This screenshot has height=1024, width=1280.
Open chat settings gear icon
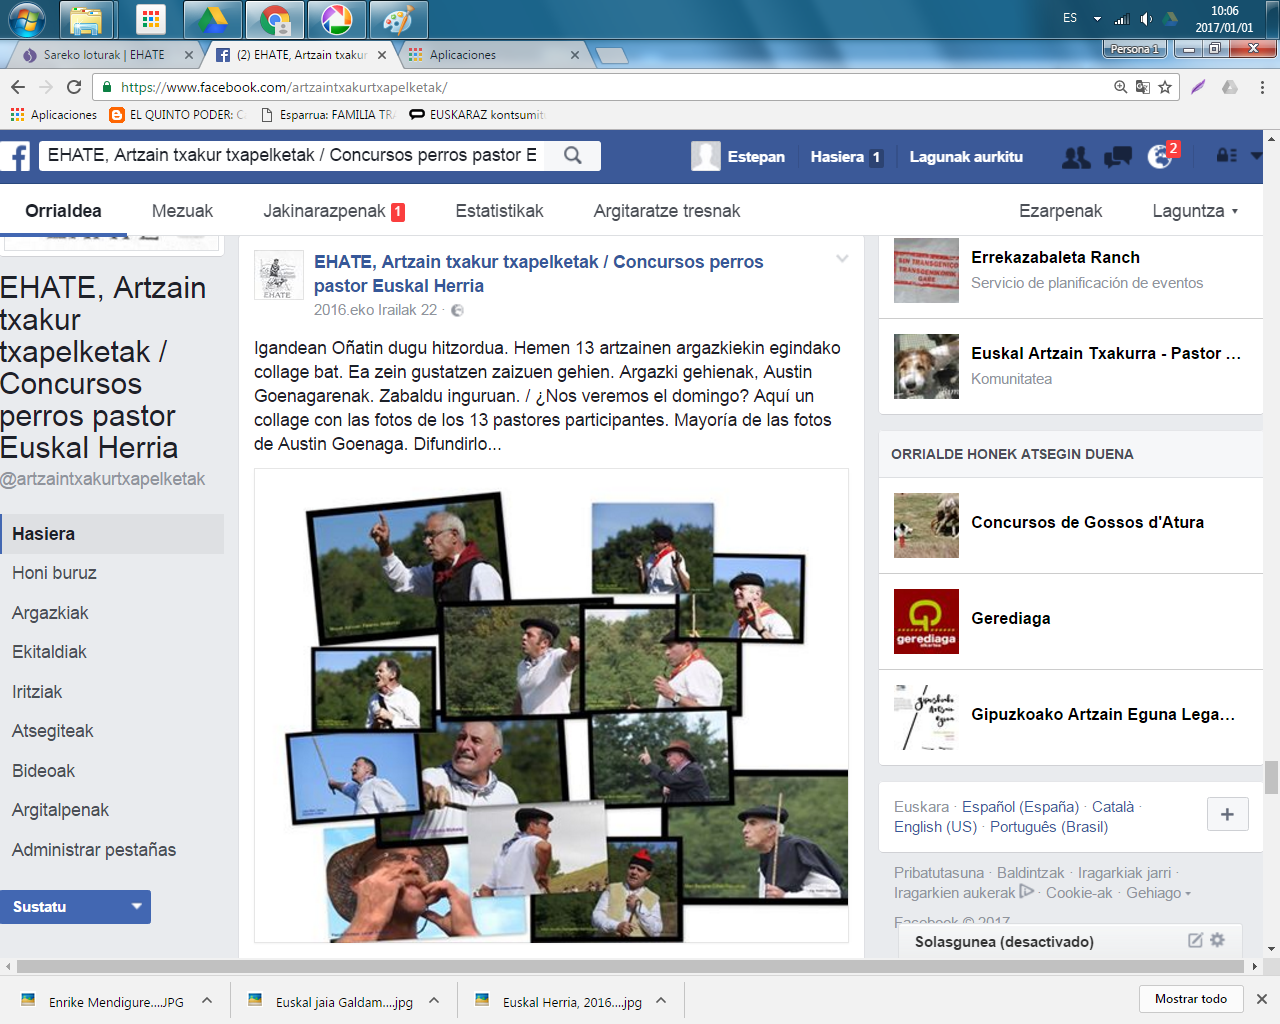(x=1217, y=940)
